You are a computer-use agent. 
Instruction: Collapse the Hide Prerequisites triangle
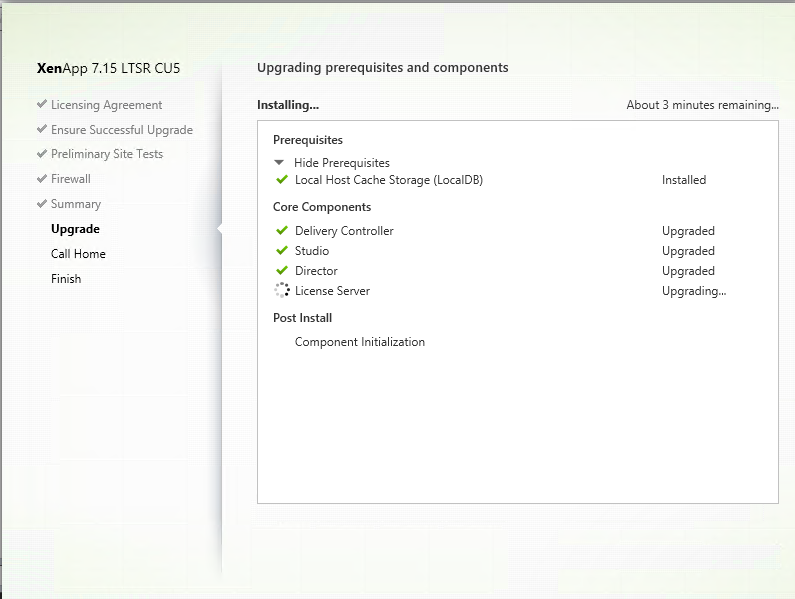click(x=279, y=163)
